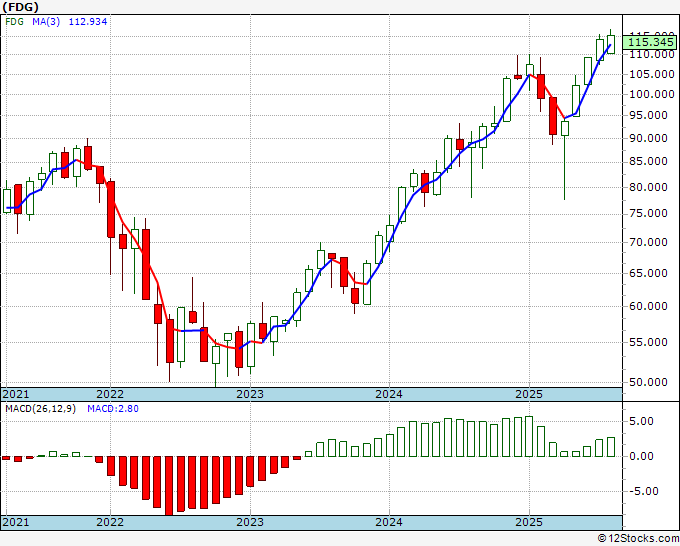Open the 12Stocks.com copyright link
Image resolution: width=680 pixels, height=546 pixels.
638,539
